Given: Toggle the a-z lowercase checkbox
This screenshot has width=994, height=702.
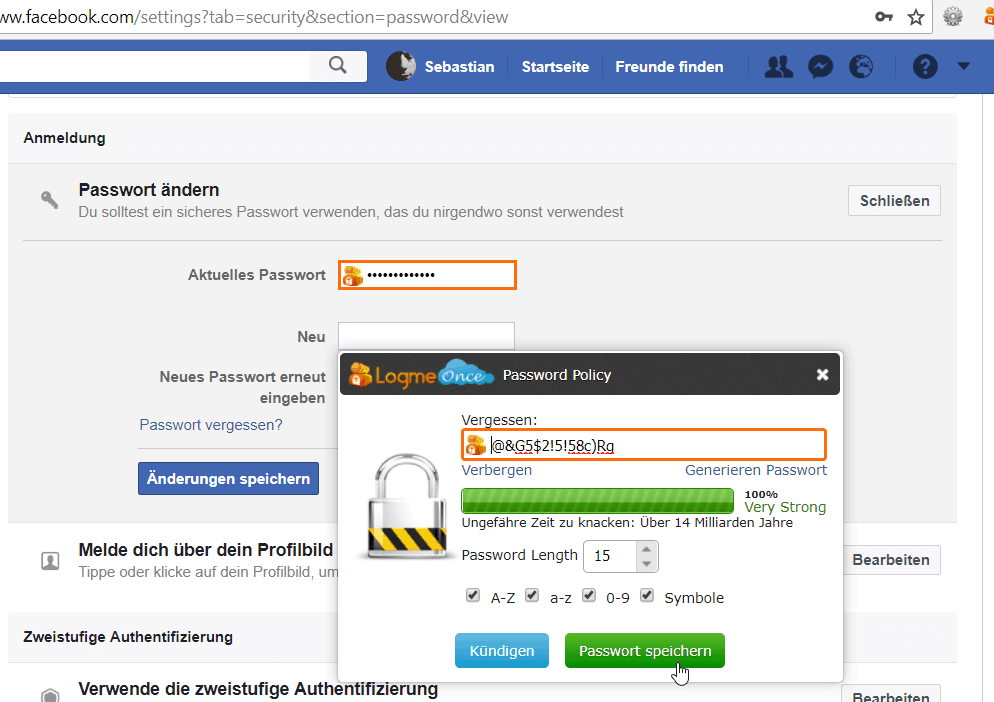Looking at the screenshot, I should [532, 595].
